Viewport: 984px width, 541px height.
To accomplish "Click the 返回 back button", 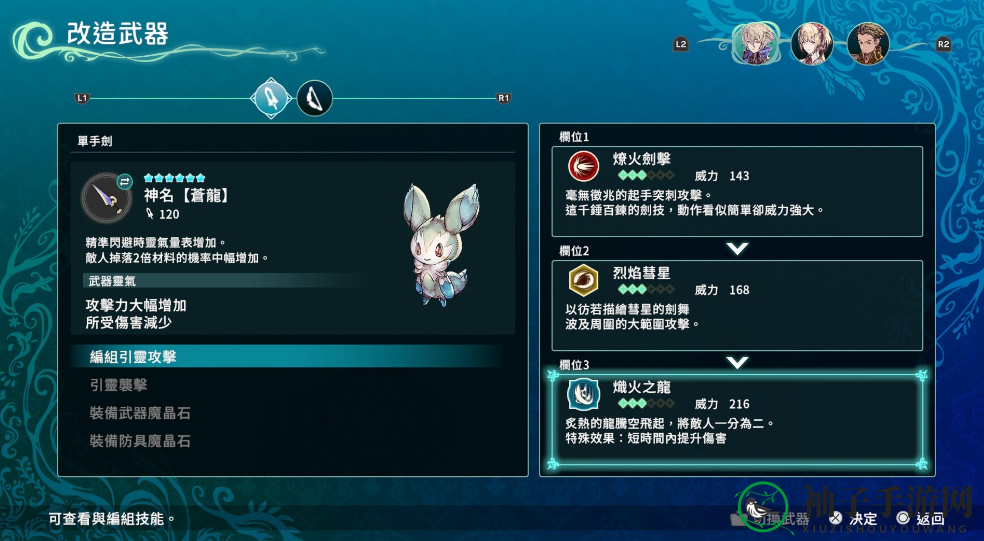I will (x=921, y=518).
